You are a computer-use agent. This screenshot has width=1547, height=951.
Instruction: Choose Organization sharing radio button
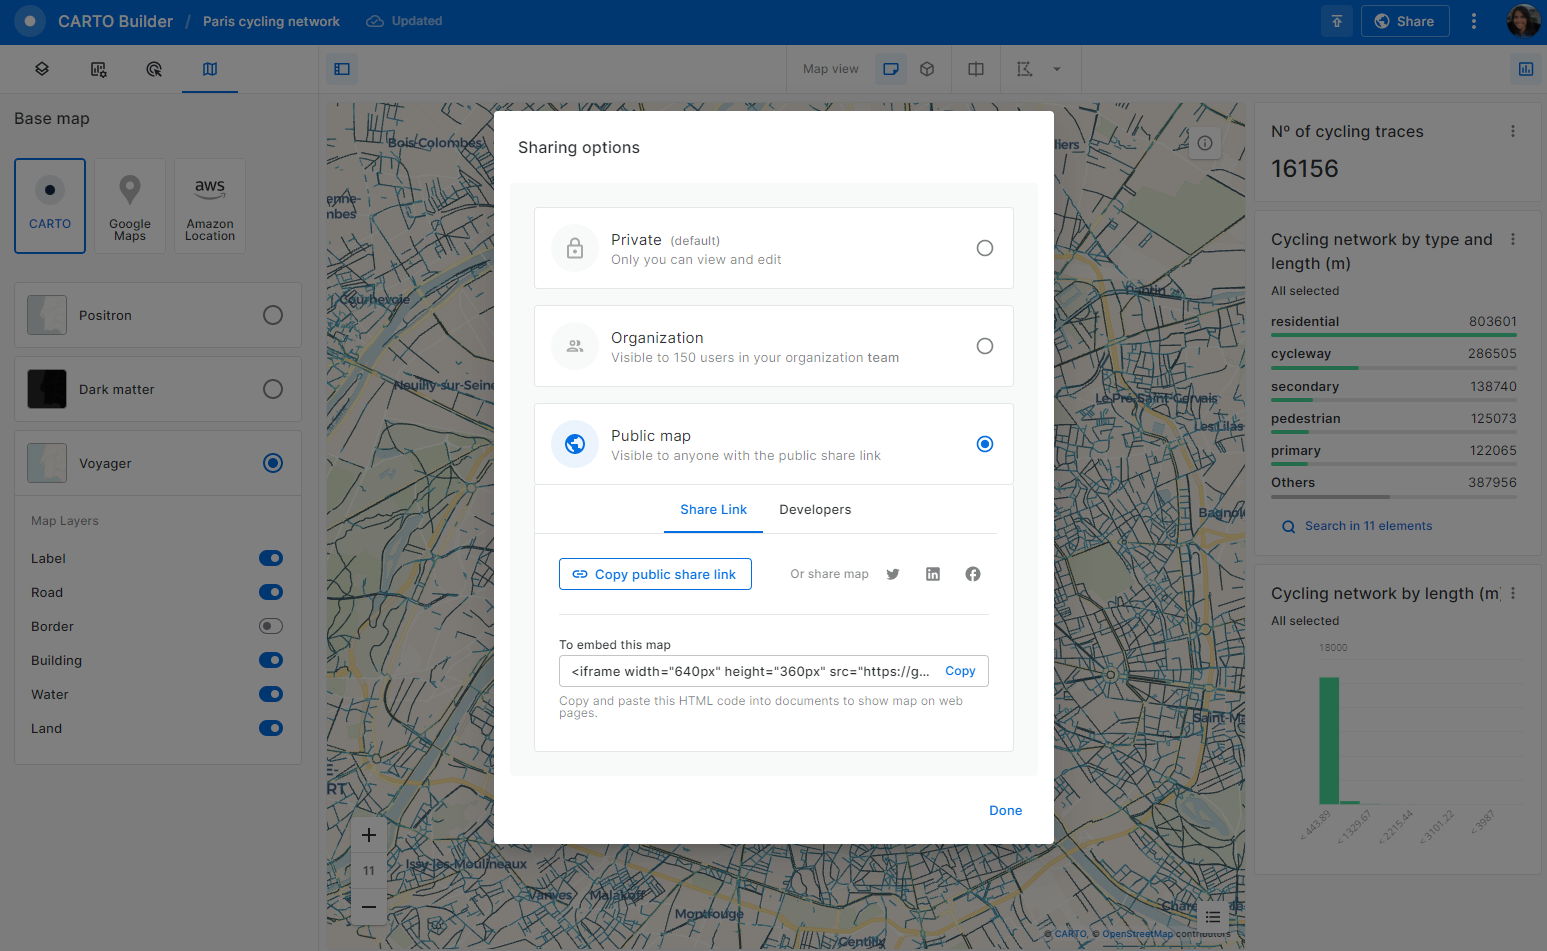click(984, 346)
